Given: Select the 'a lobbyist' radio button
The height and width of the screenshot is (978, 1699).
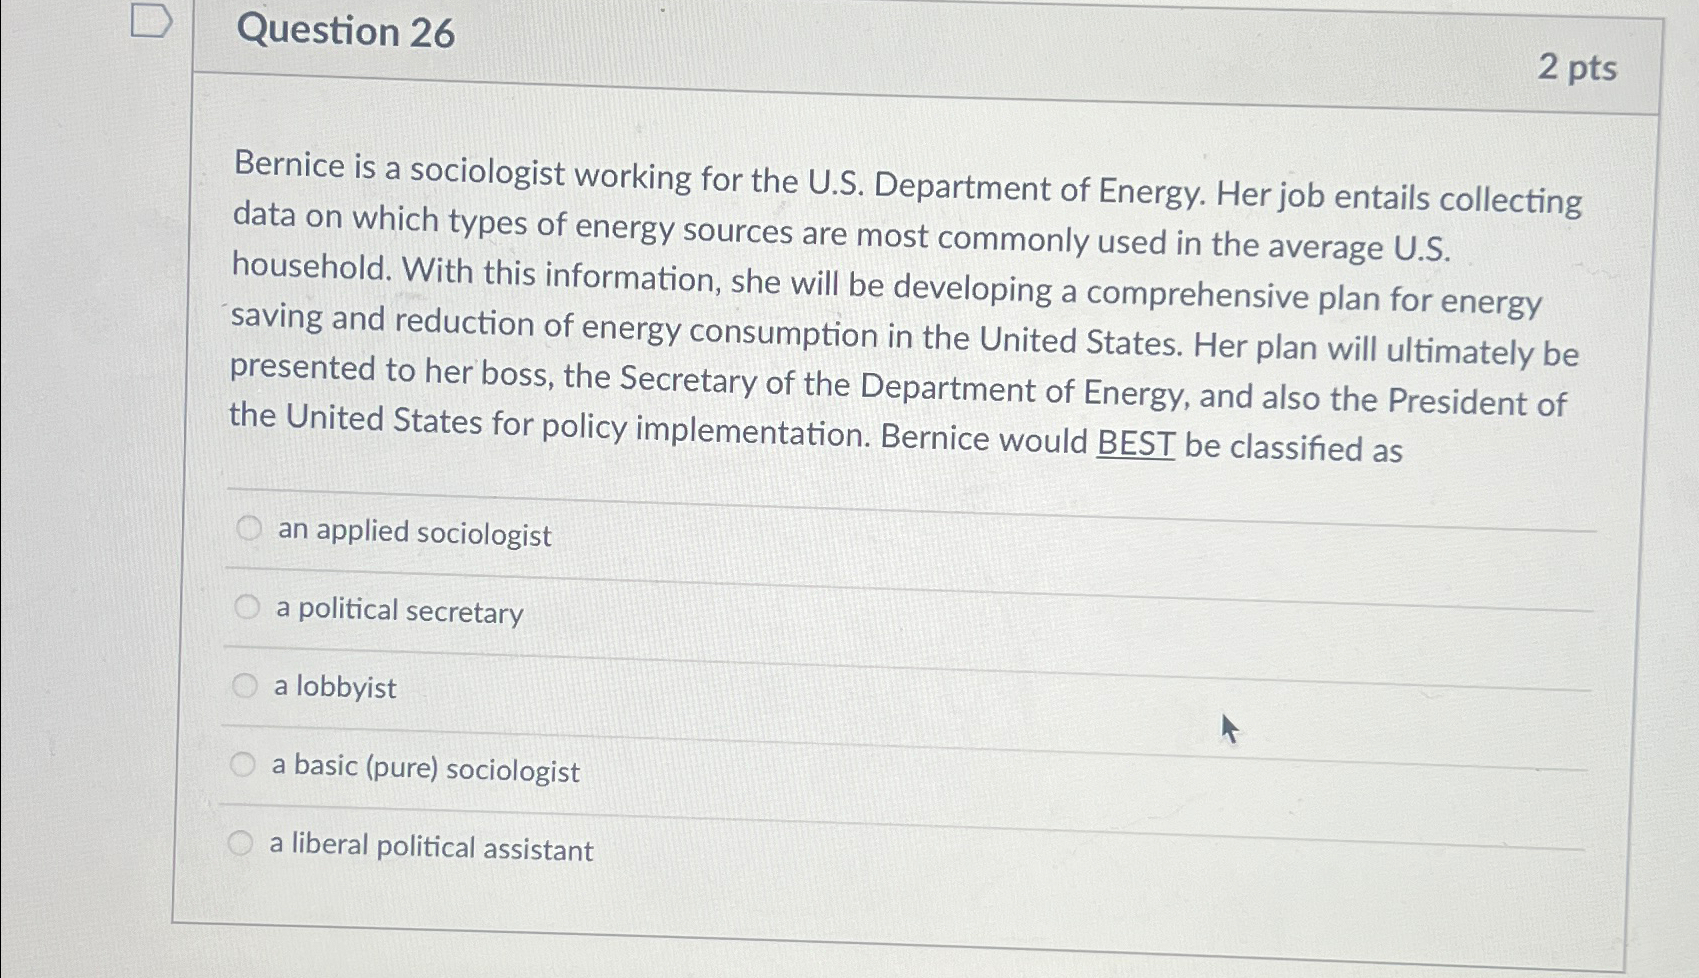Looking at the screenshot, I should tap(243, 683).
